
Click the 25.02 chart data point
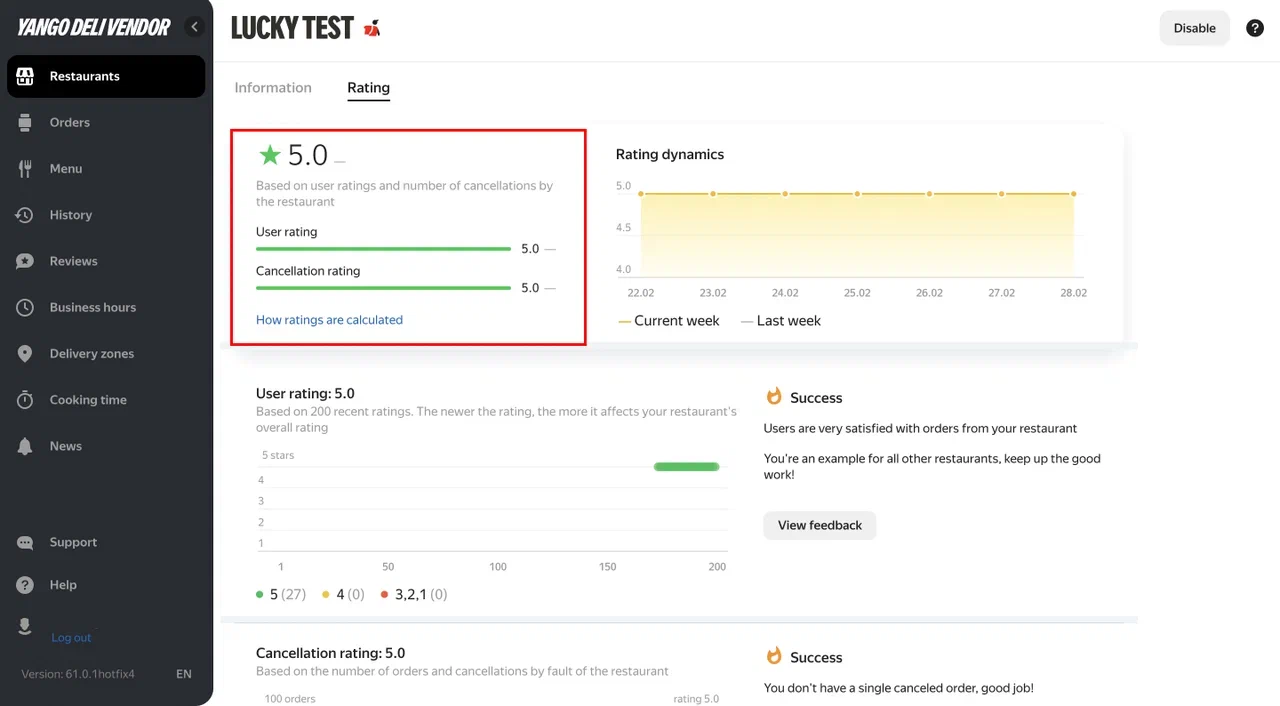click(857, 194)
